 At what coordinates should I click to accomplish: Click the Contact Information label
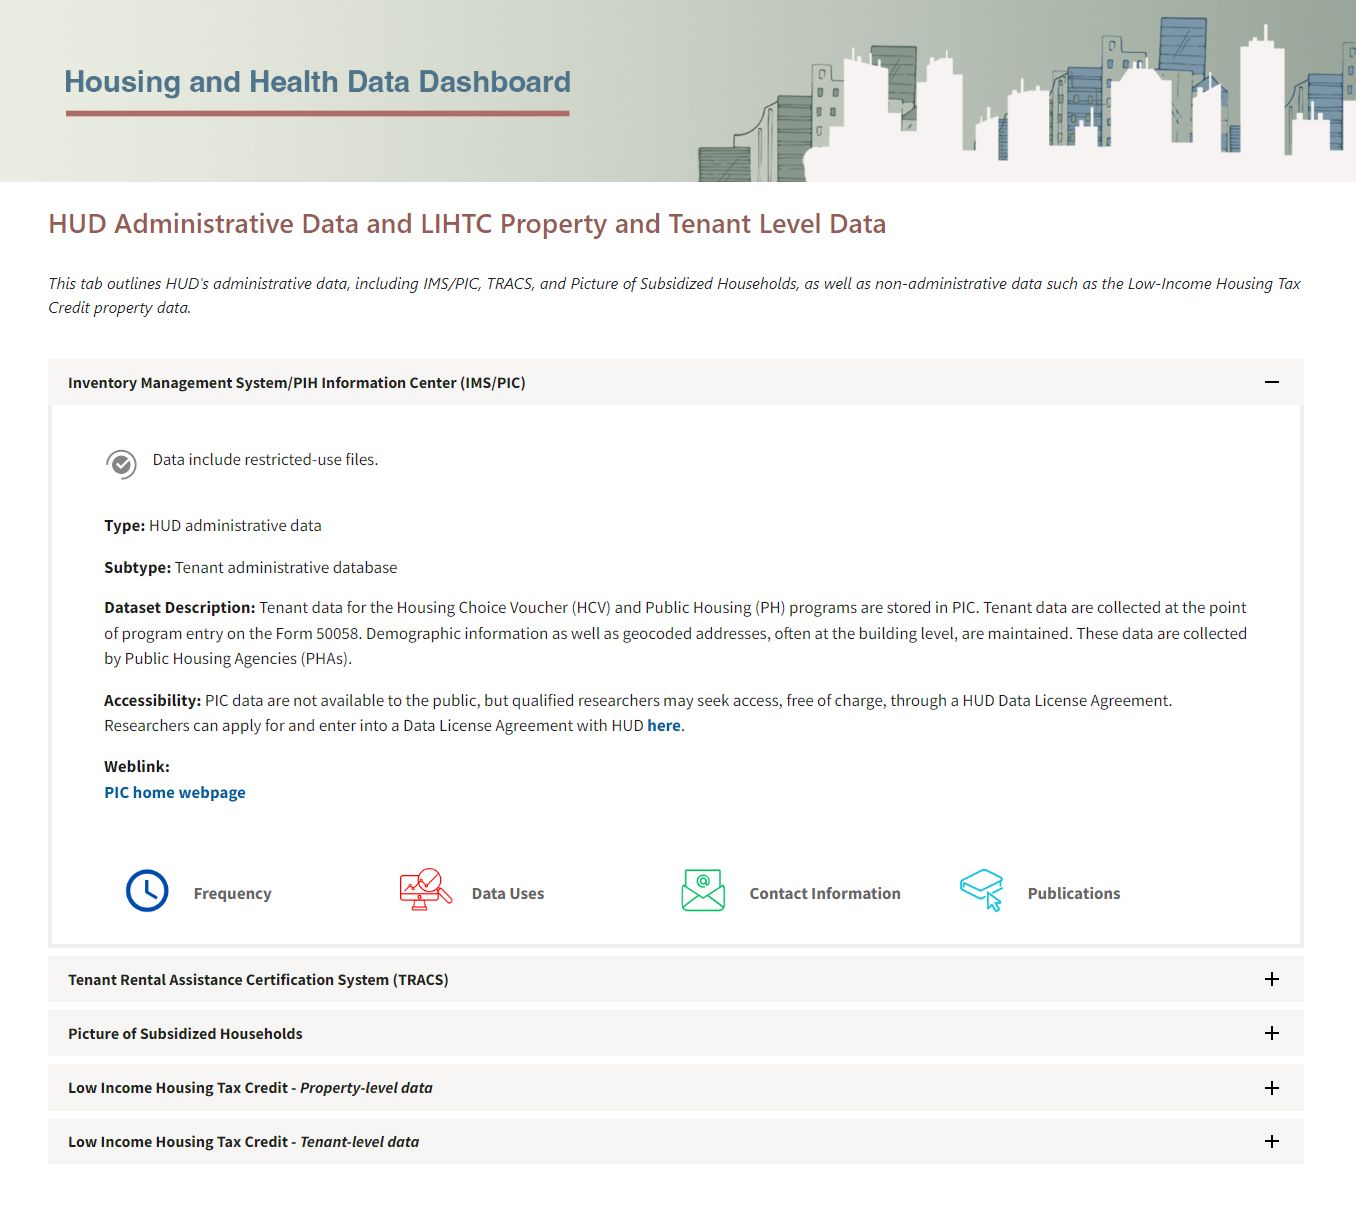825,894
